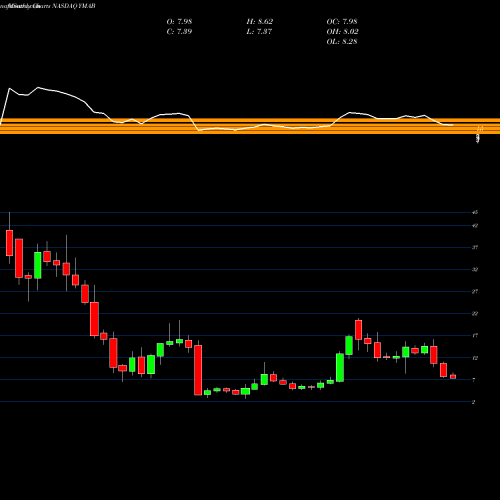Select the price axis label '27'

[x=475, y=291]
